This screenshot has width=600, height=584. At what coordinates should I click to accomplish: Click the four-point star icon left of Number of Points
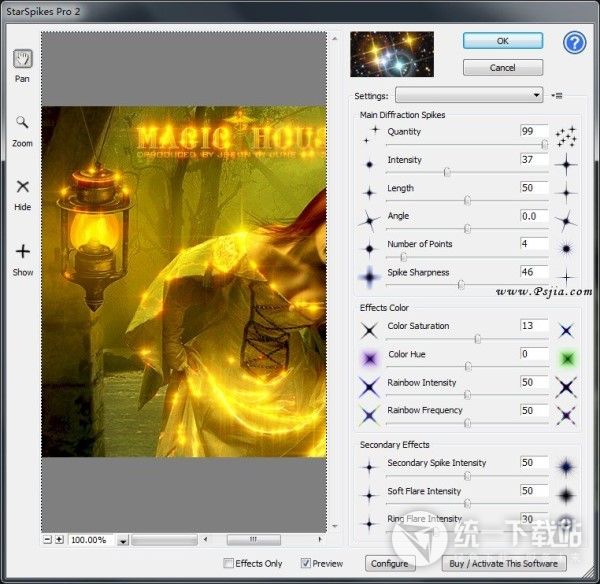coord(369,249)
